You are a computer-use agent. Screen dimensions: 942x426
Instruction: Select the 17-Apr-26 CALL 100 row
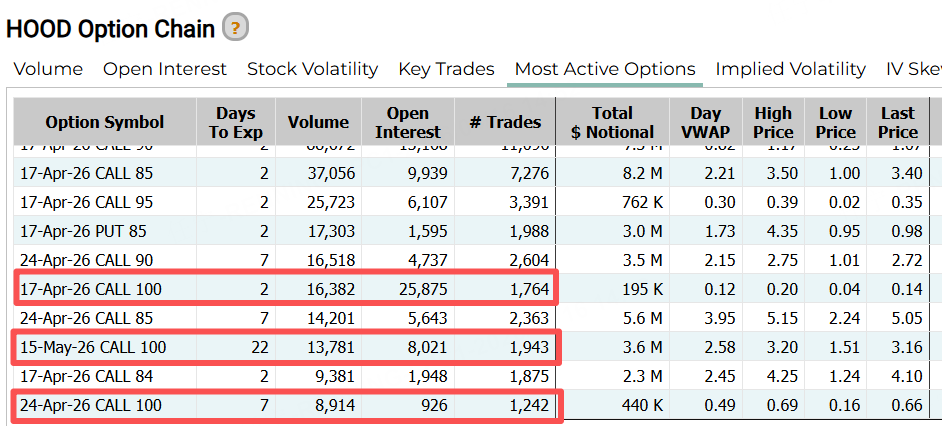click(91, 289)
